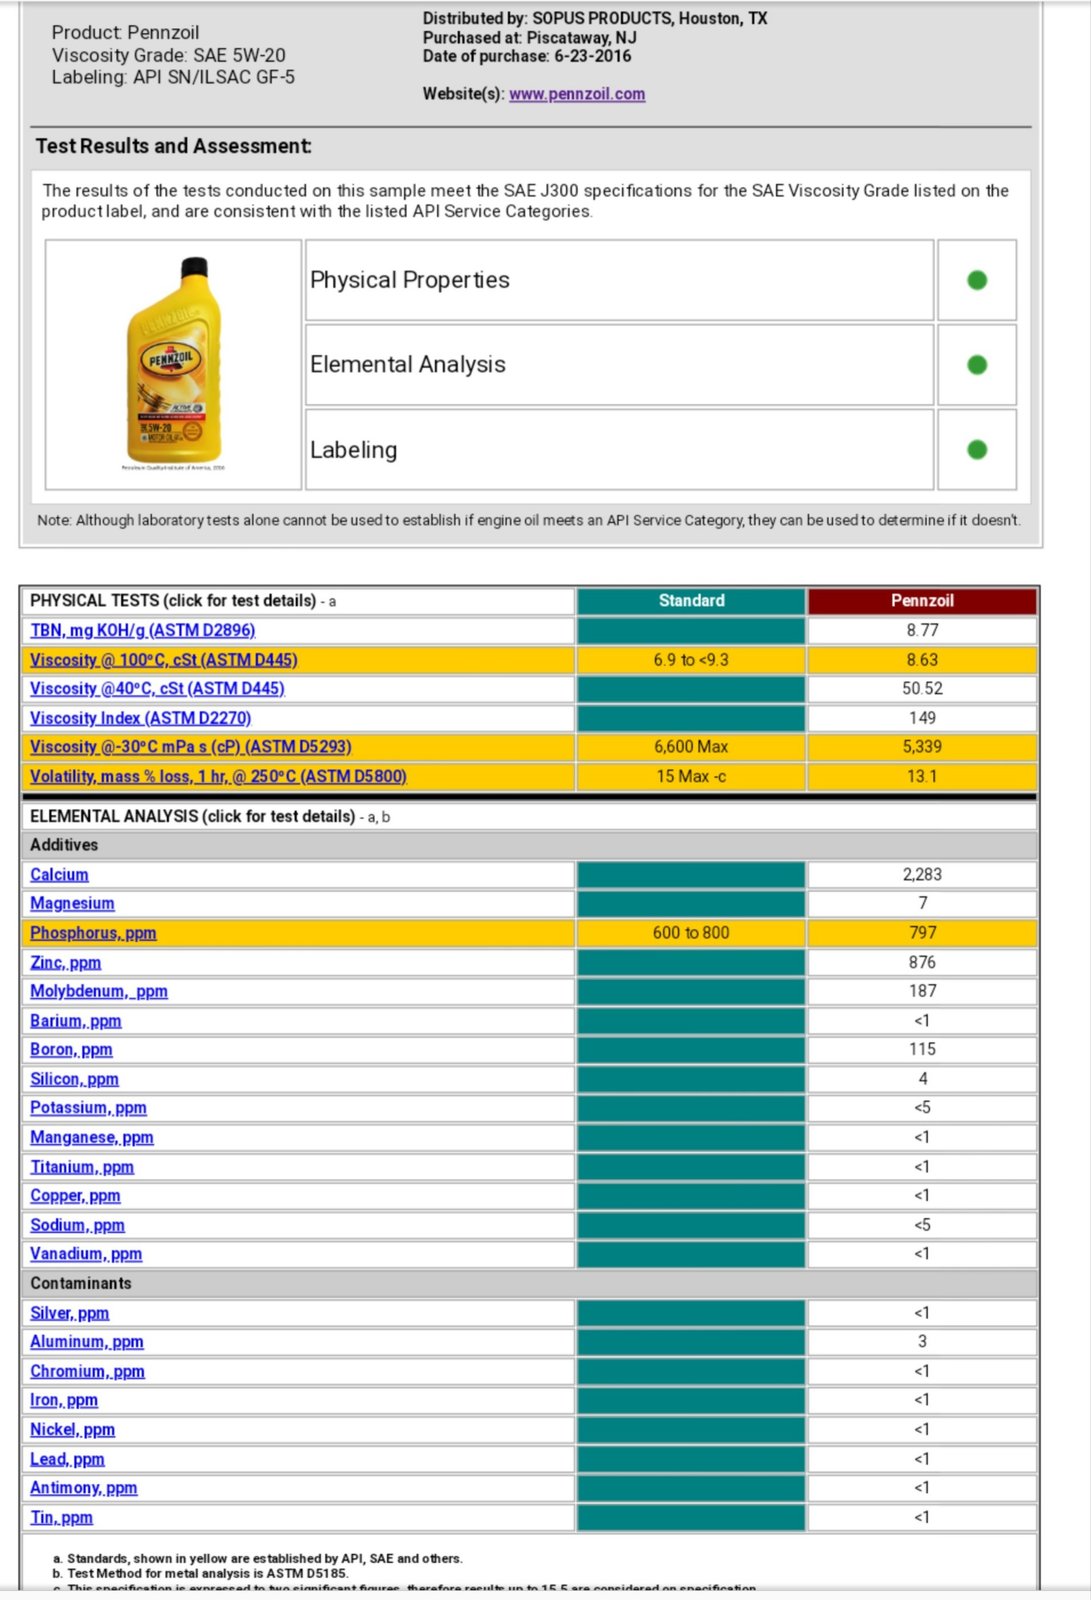
Task: Open Volatility mass % loss (ASTM D5800) link
Action: pyautogui.click(x=218, y=776)
